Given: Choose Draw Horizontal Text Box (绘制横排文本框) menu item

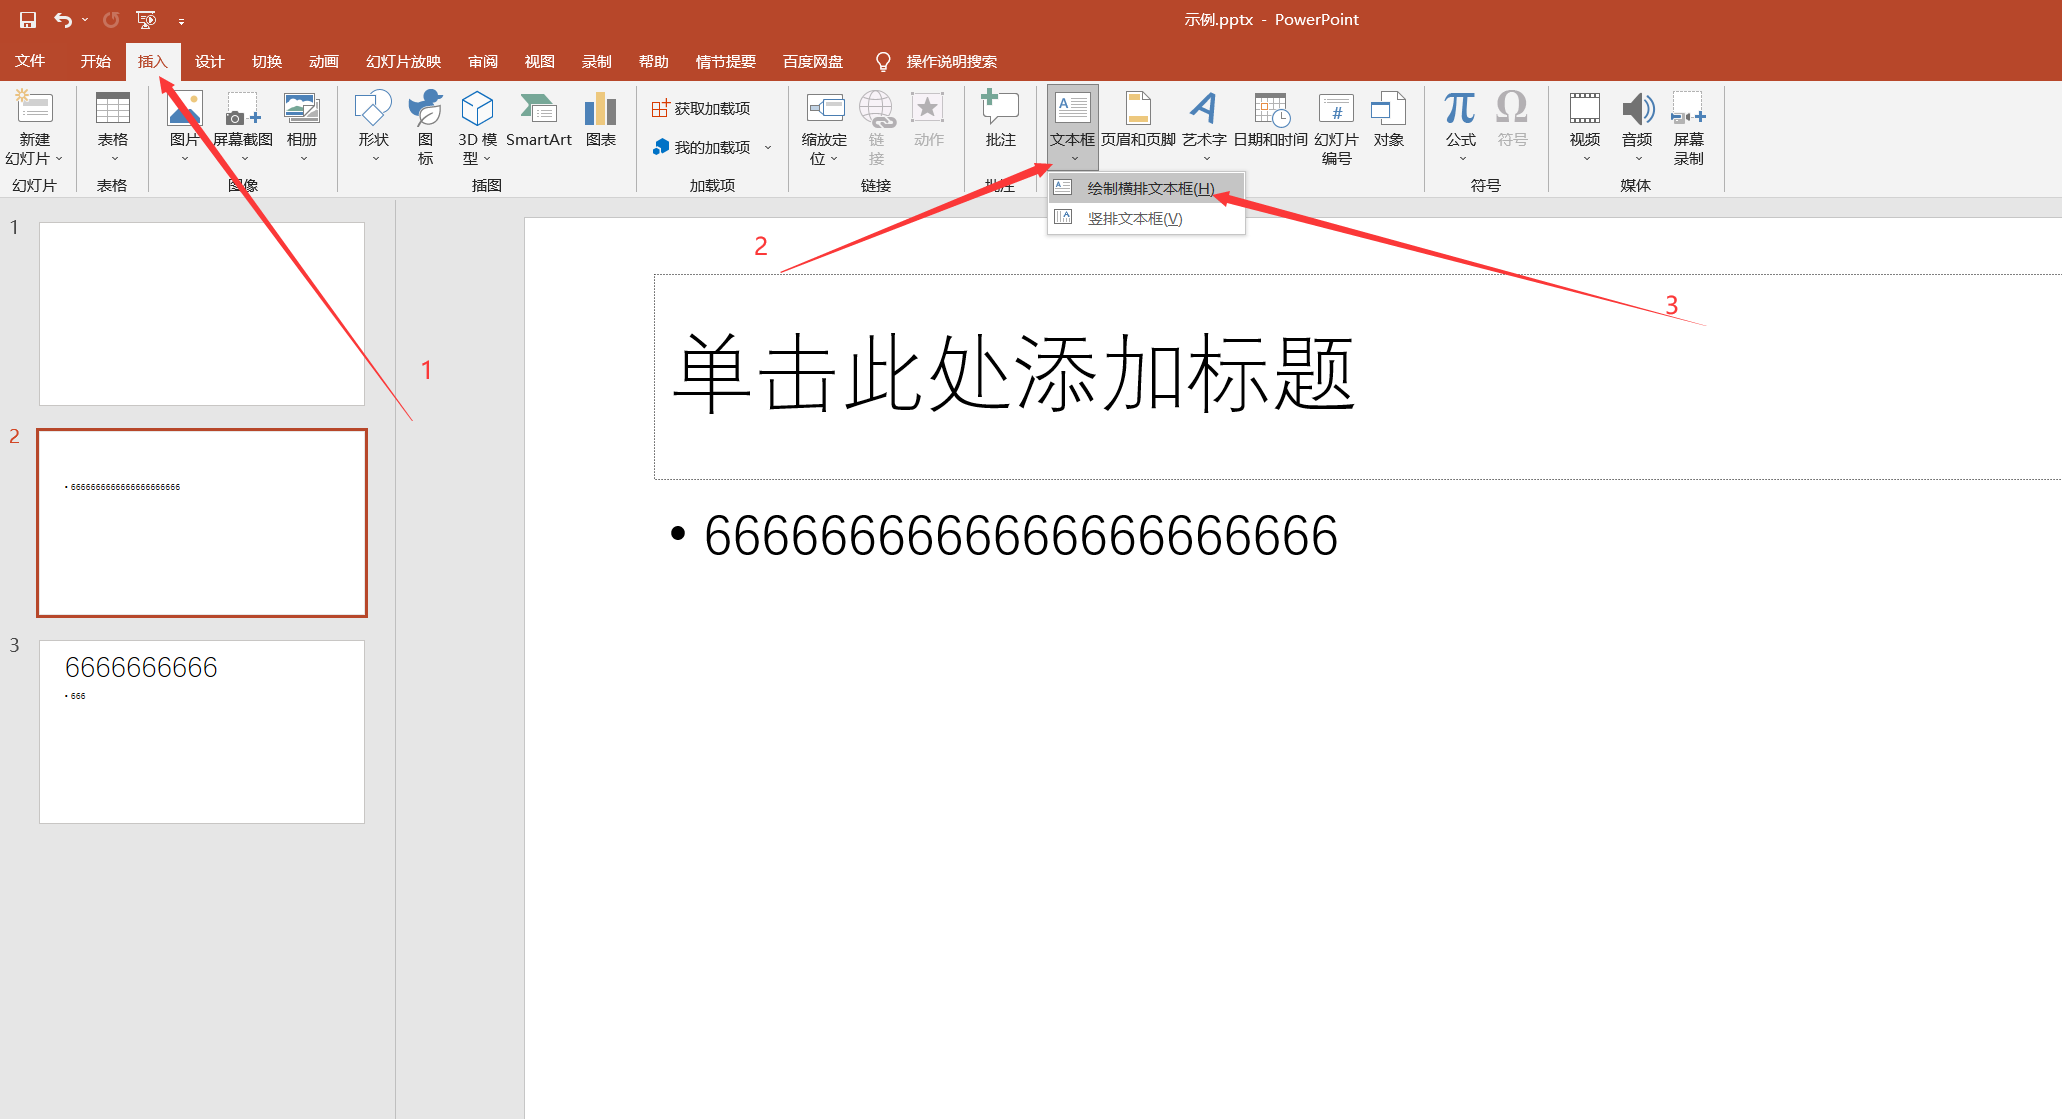Looking at the screenshot, I should click(1150, 188).
